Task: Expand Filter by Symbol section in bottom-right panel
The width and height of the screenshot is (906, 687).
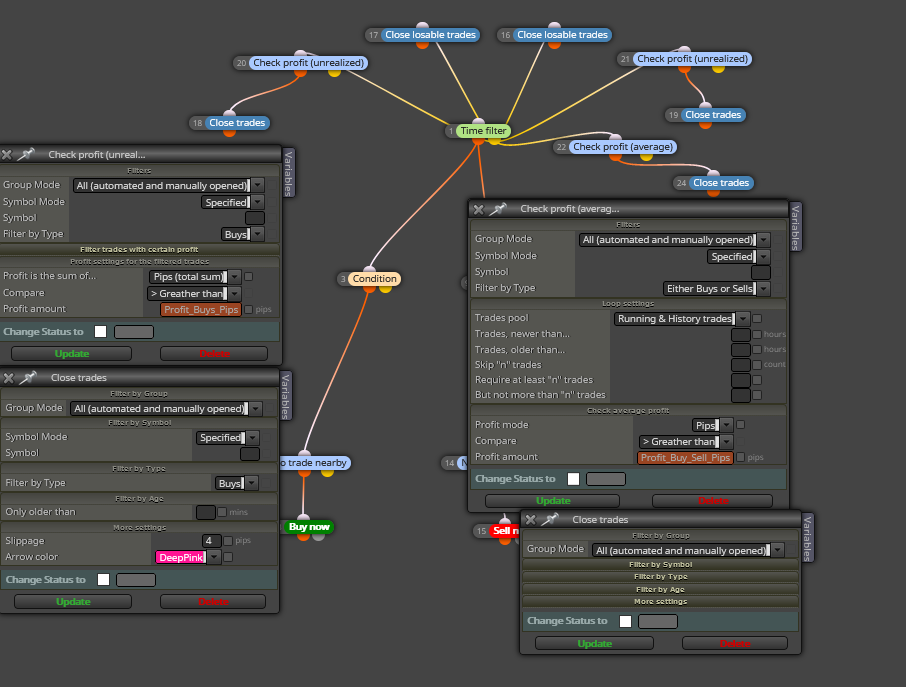Action: click(x=660, y=565)
